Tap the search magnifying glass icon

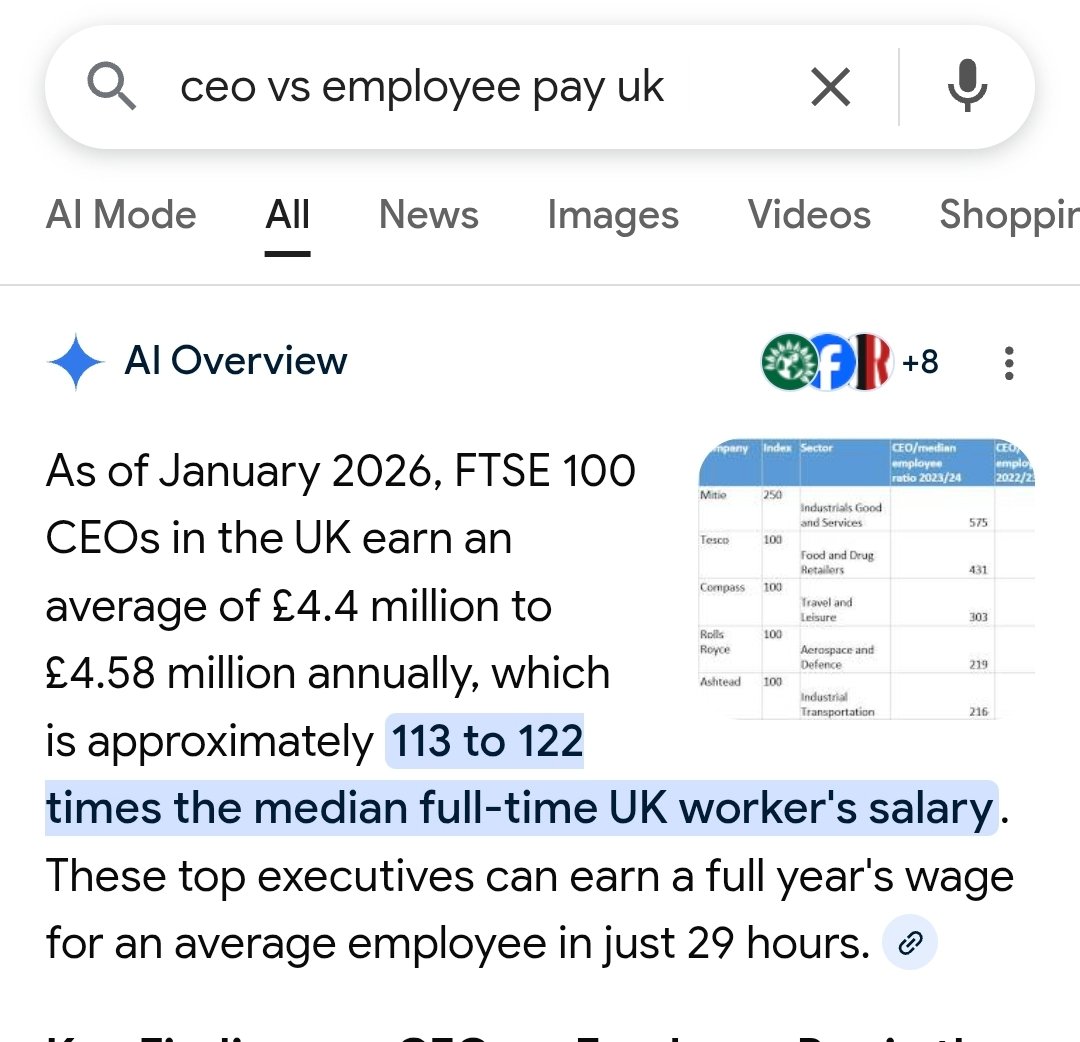pos(113,86)
